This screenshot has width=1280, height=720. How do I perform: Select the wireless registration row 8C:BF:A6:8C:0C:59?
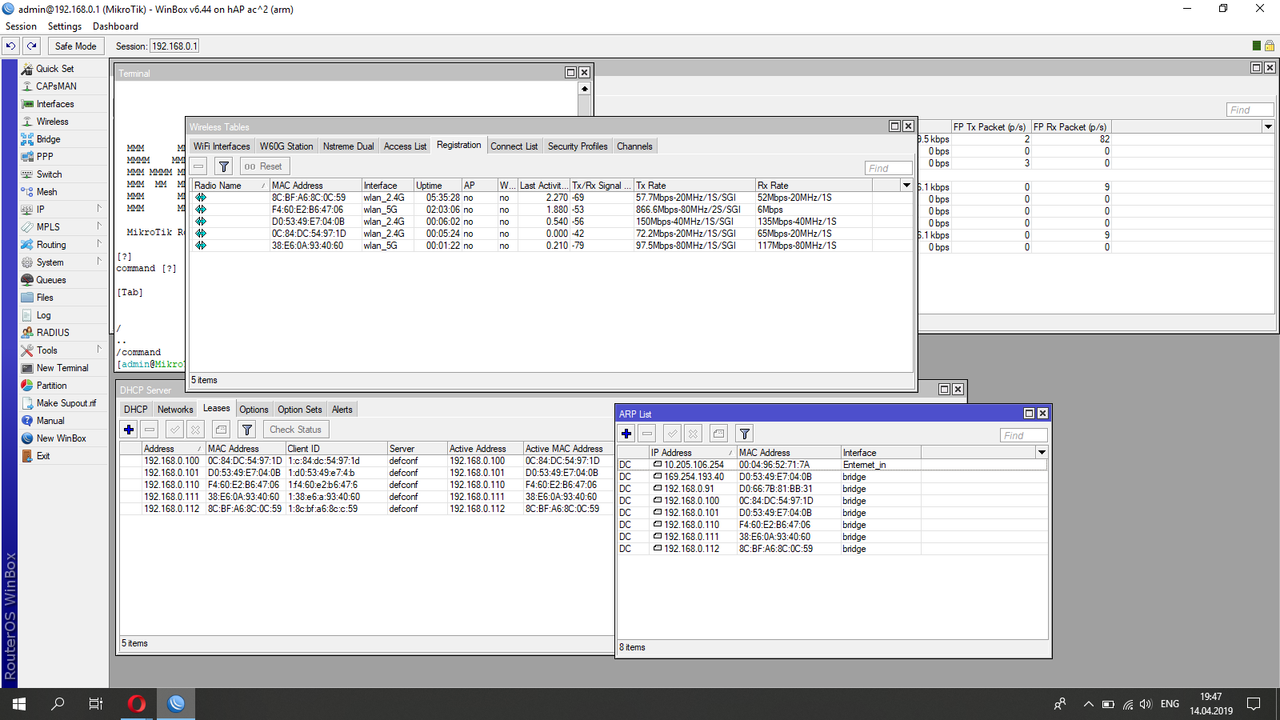click(552, 197)
